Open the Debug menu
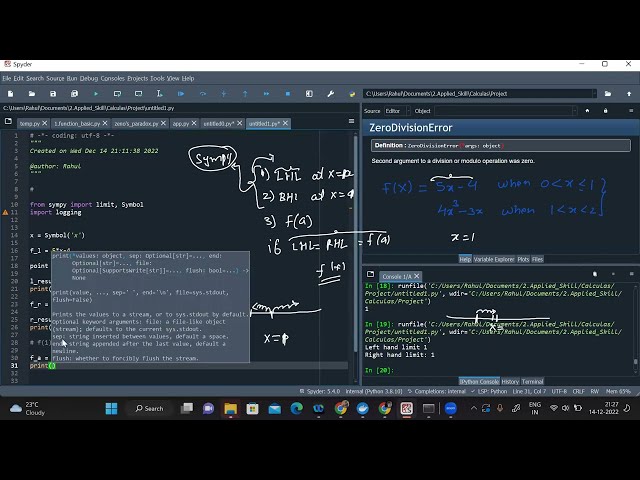 [x=89, y=78]
